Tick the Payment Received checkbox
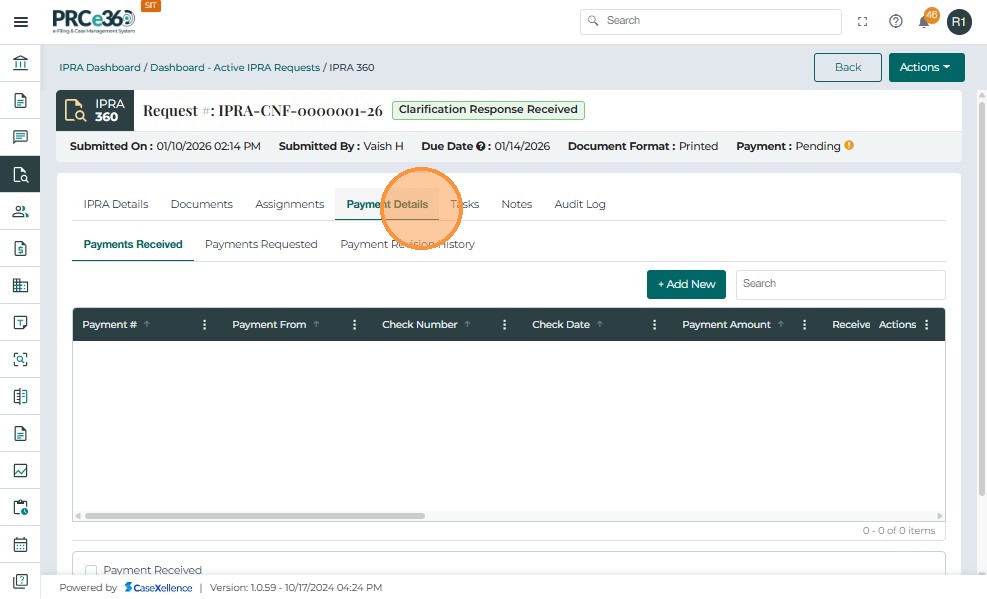The image size is (987, 599). click(x=91, y=570)
